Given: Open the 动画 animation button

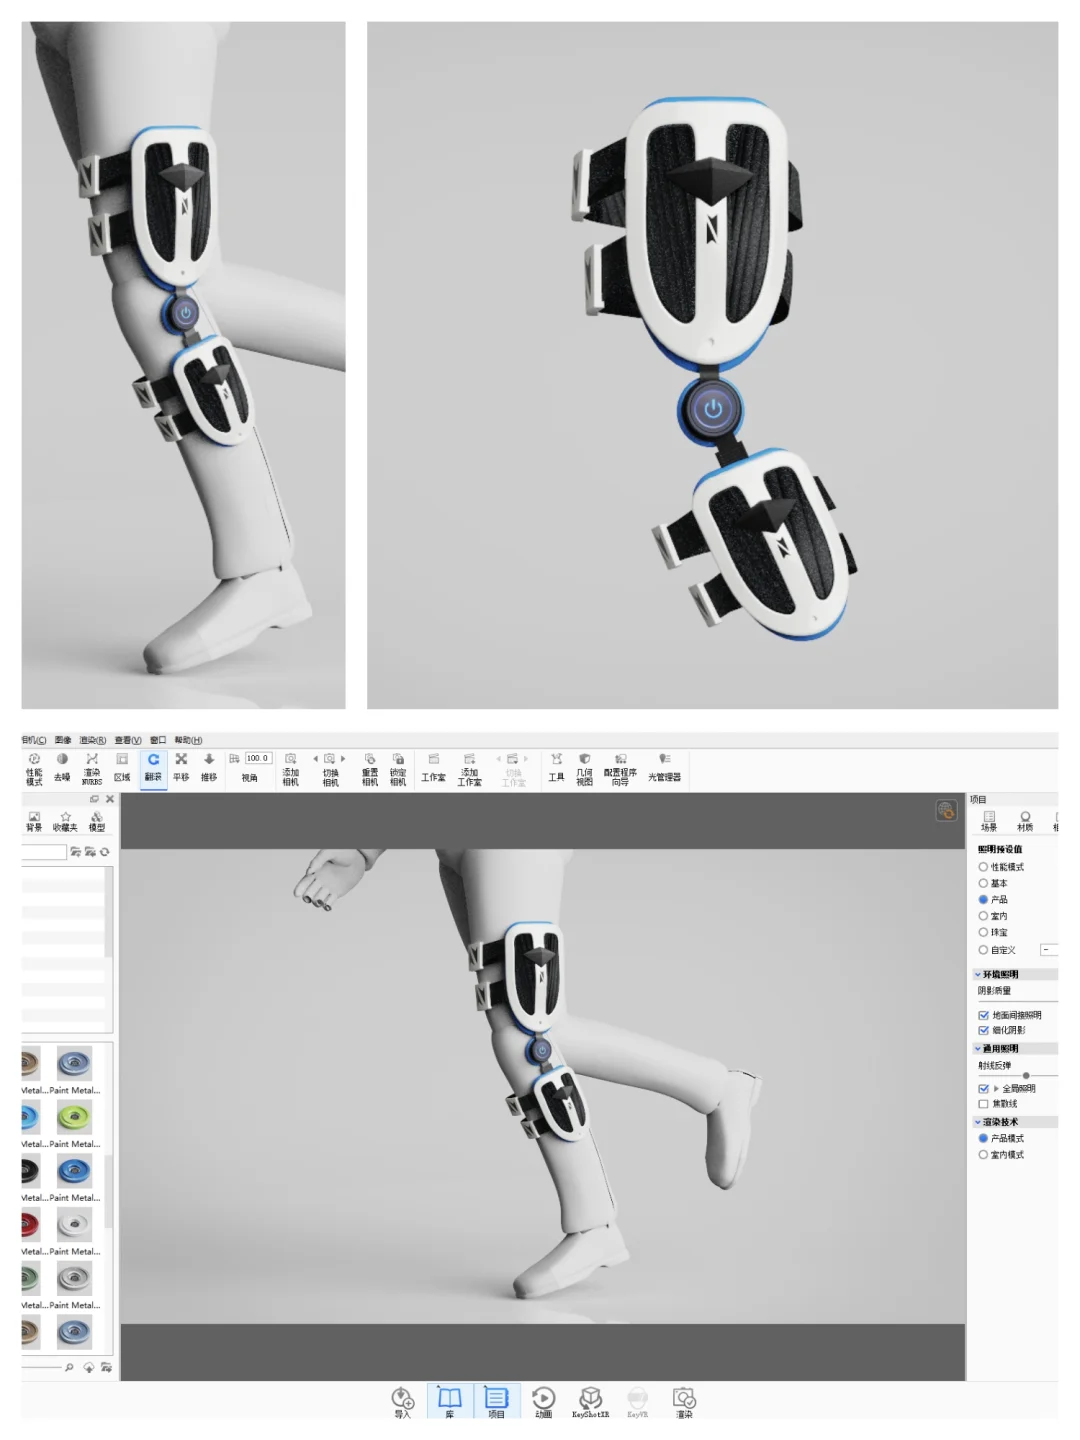Looking at the screenshot, I should coord(544,1402).
